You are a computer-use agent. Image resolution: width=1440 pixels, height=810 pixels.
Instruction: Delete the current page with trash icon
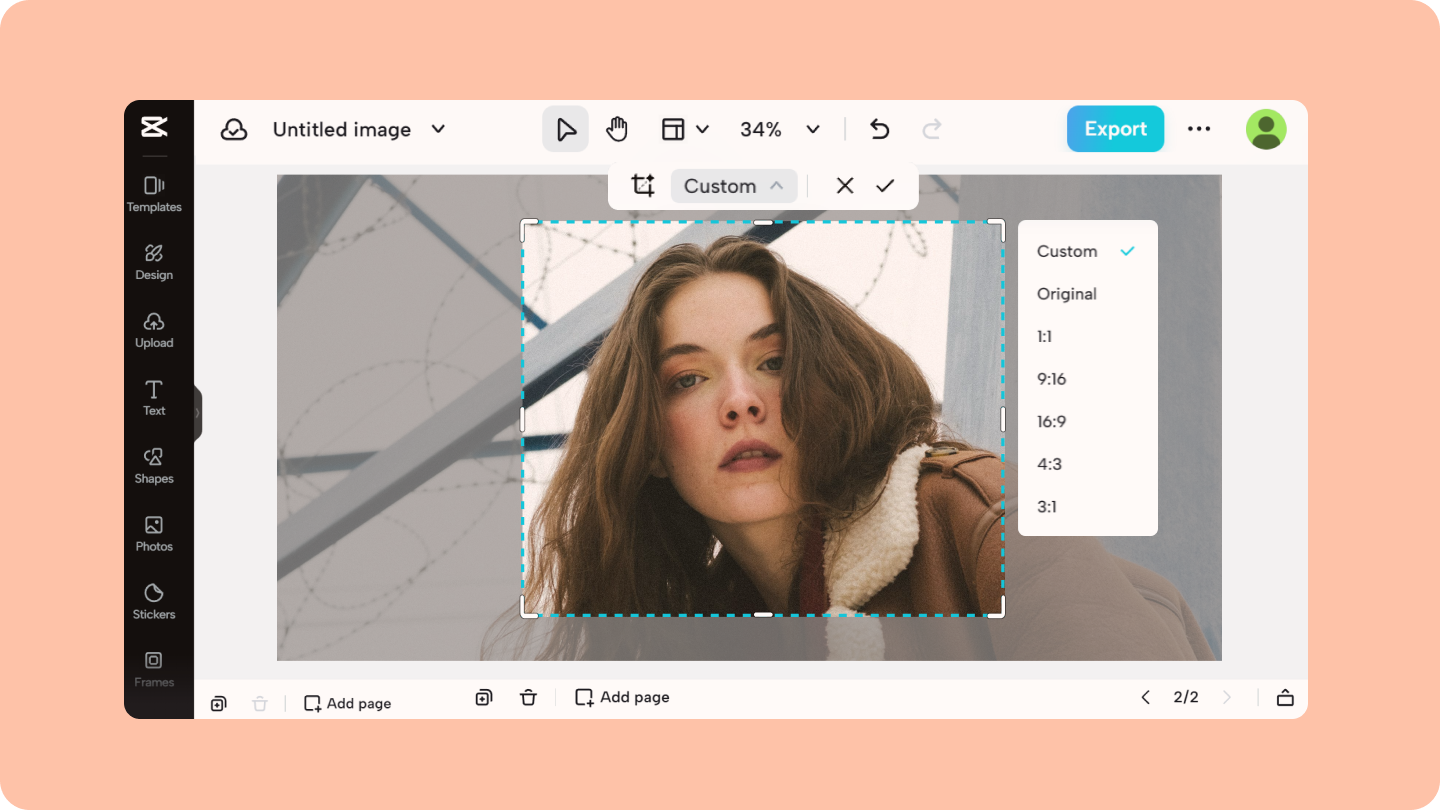coord(528,697)
